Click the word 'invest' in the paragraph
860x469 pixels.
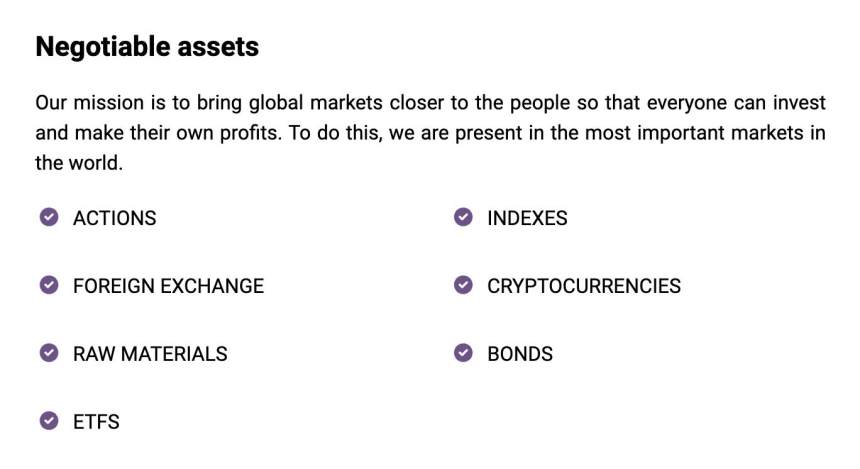[x=800, y=103]
